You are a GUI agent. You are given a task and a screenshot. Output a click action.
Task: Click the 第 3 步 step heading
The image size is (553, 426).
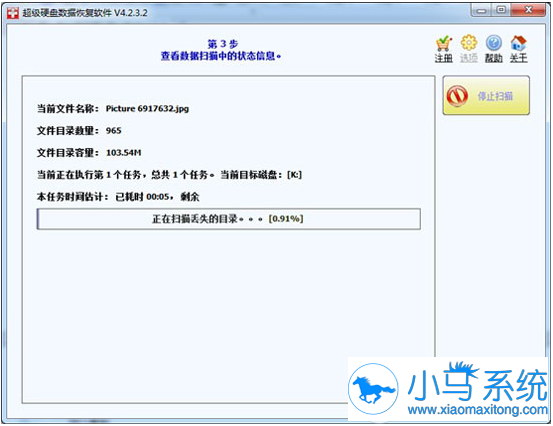tap(223, 44)
